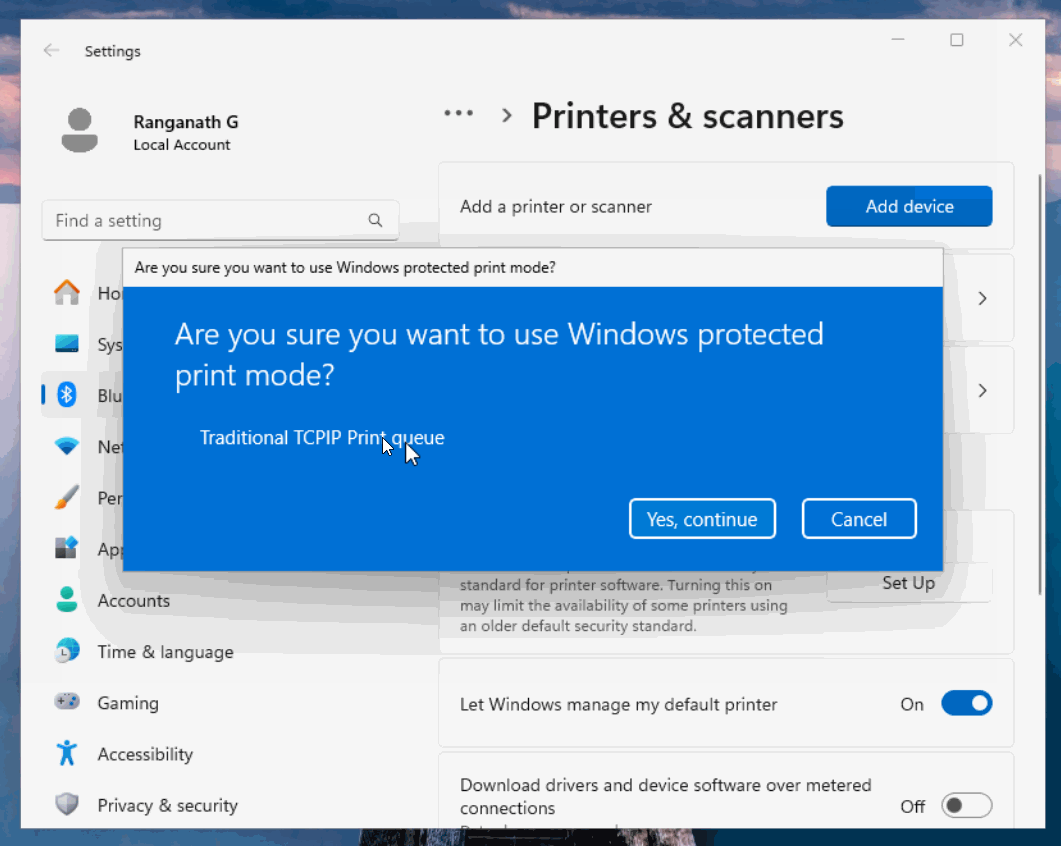Open breadcrumb ellipsis menu
Screen dimensions: 1061x846
click(x=459, y=114)
